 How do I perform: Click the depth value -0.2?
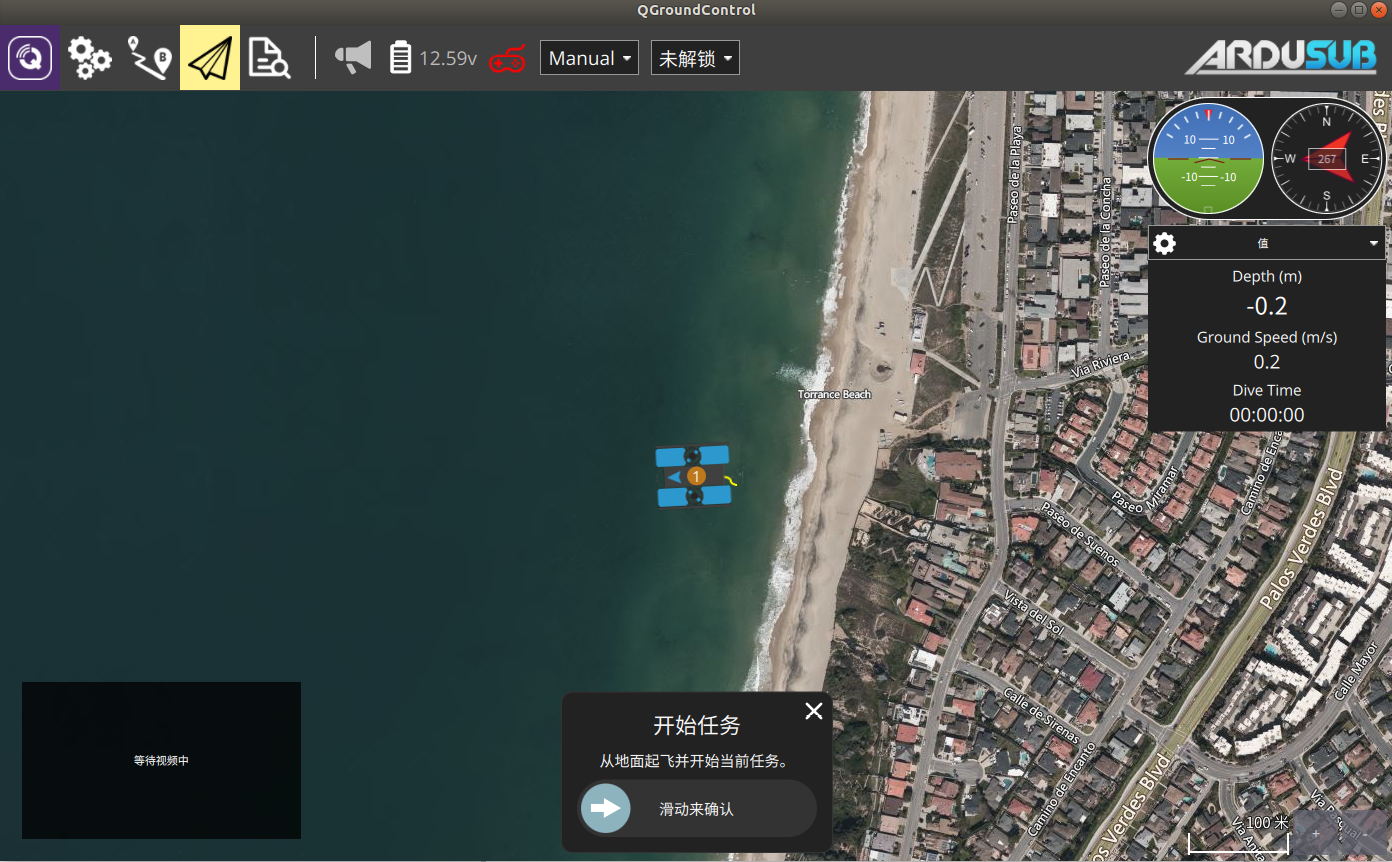[1267, 306]
